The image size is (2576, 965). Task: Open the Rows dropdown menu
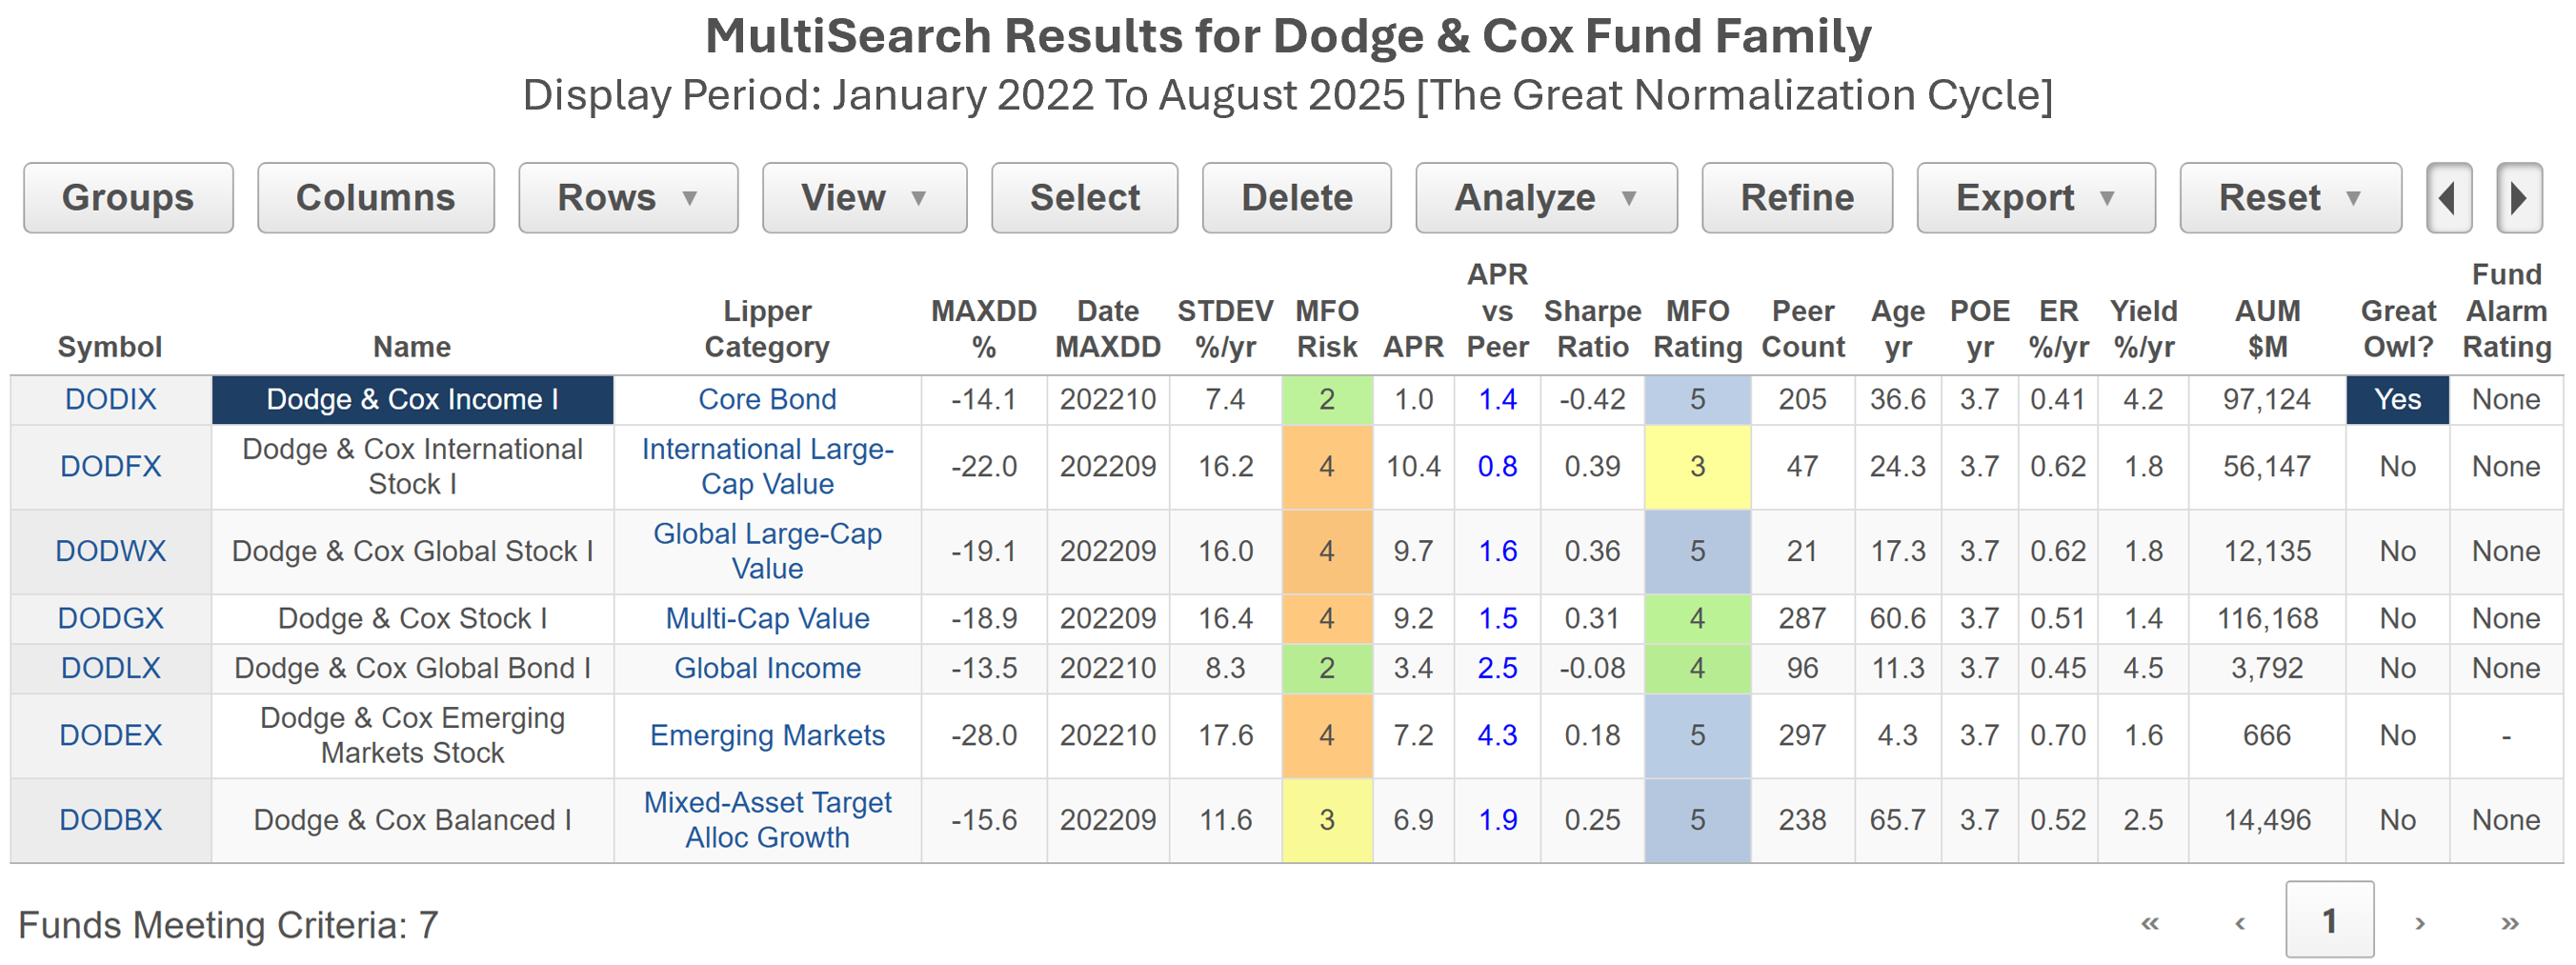click(x=627, y=198)
